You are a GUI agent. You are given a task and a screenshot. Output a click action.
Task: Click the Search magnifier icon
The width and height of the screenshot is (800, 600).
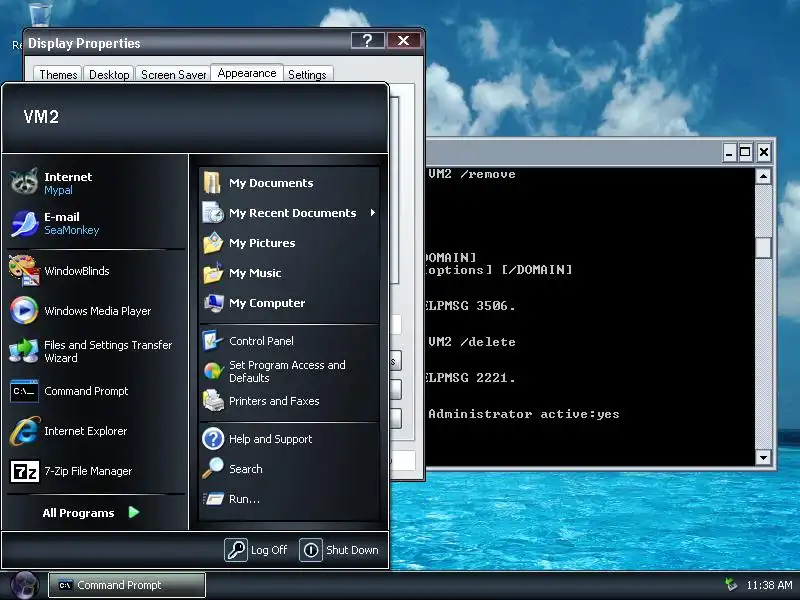point(212,468)
